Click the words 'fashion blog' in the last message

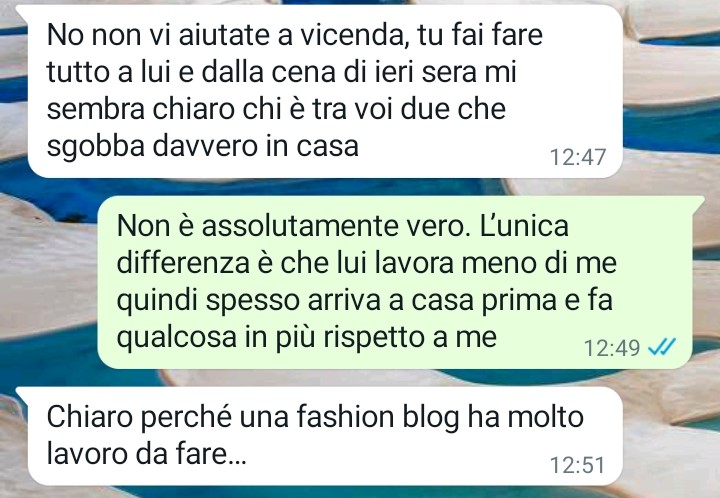(377, 417)
